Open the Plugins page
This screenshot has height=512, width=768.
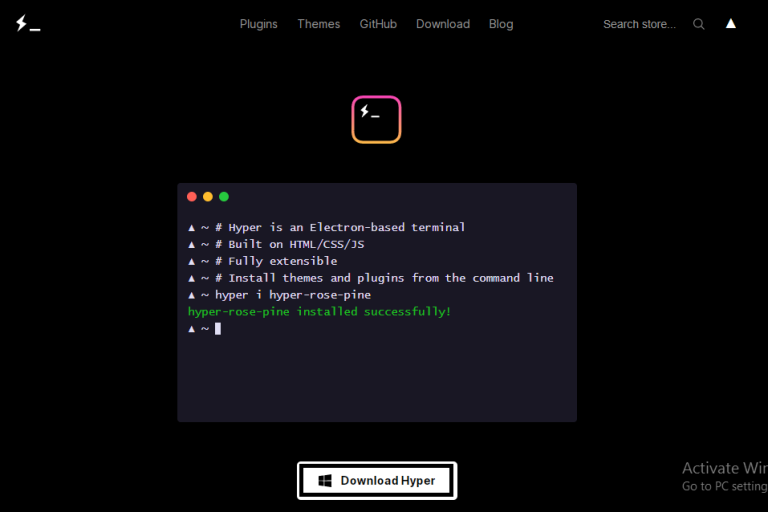259,24
